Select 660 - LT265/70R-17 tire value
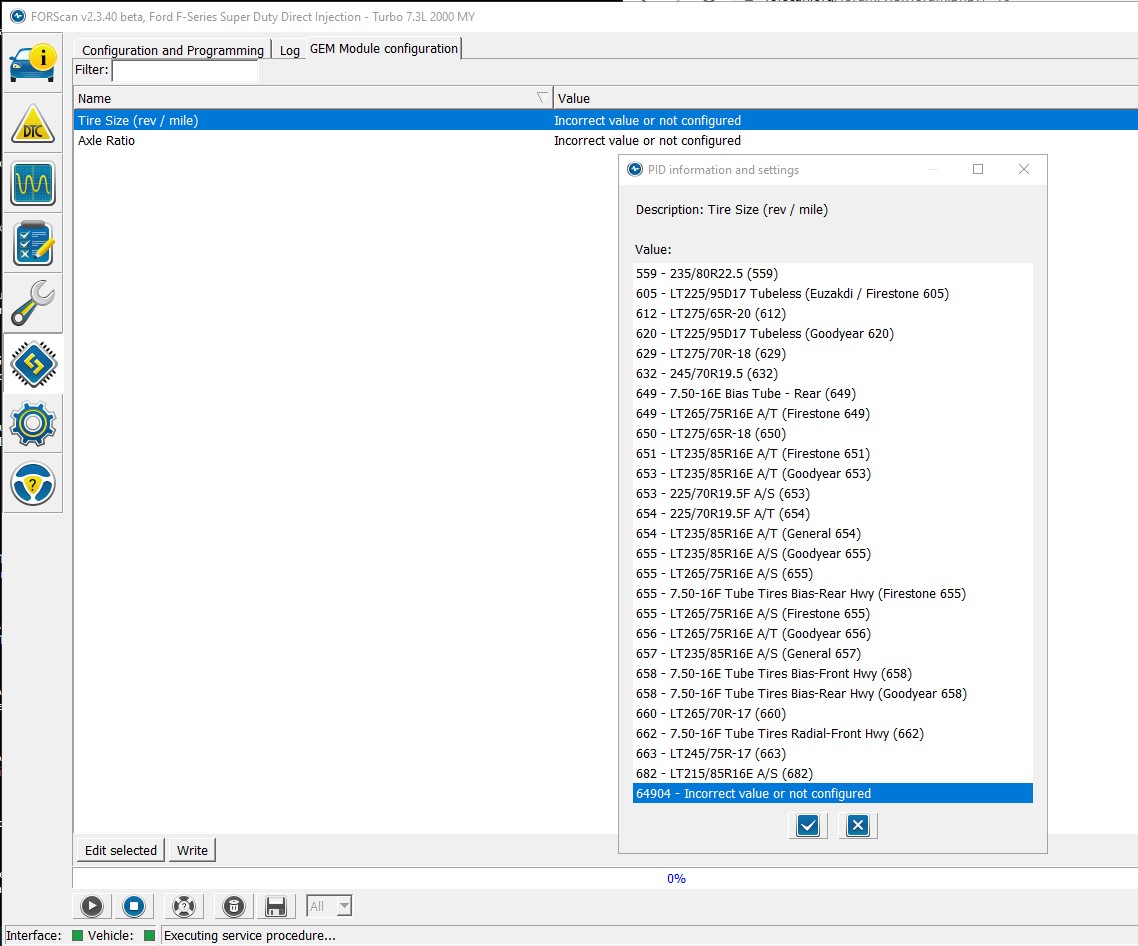Screen dimensions: 1138x946 [x=711, y=713]
